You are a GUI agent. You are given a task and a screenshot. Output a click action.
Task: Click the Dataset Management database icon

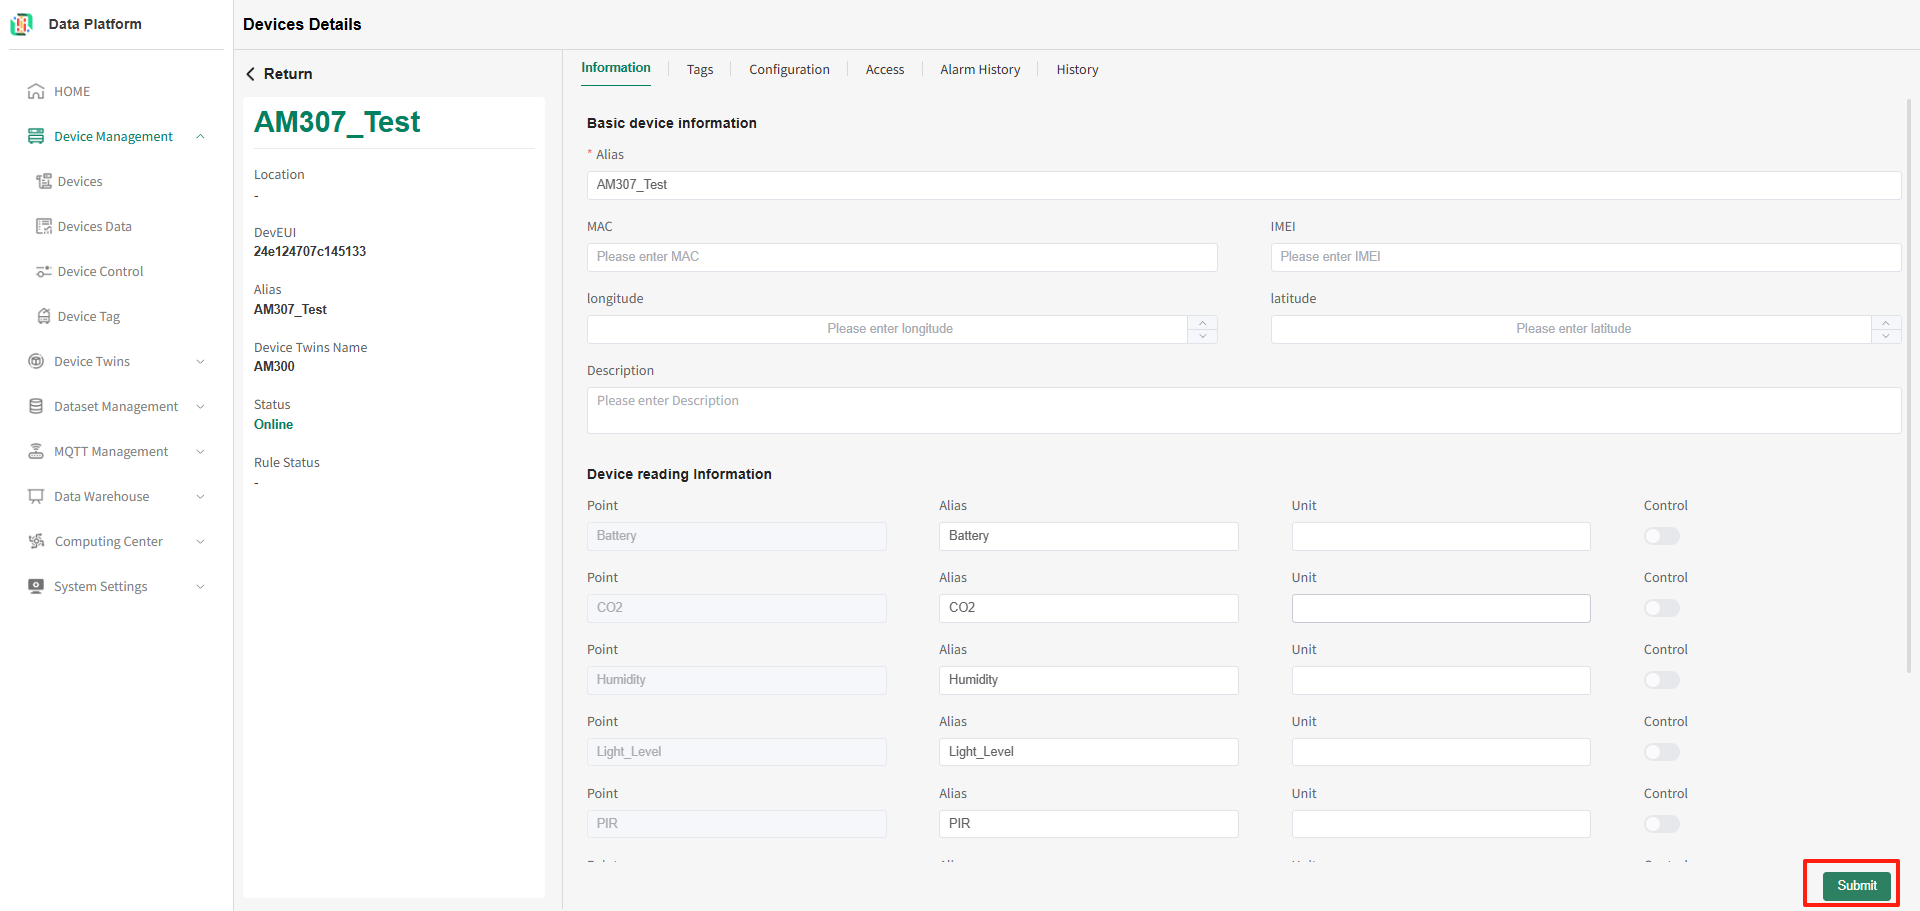[36, 406]
